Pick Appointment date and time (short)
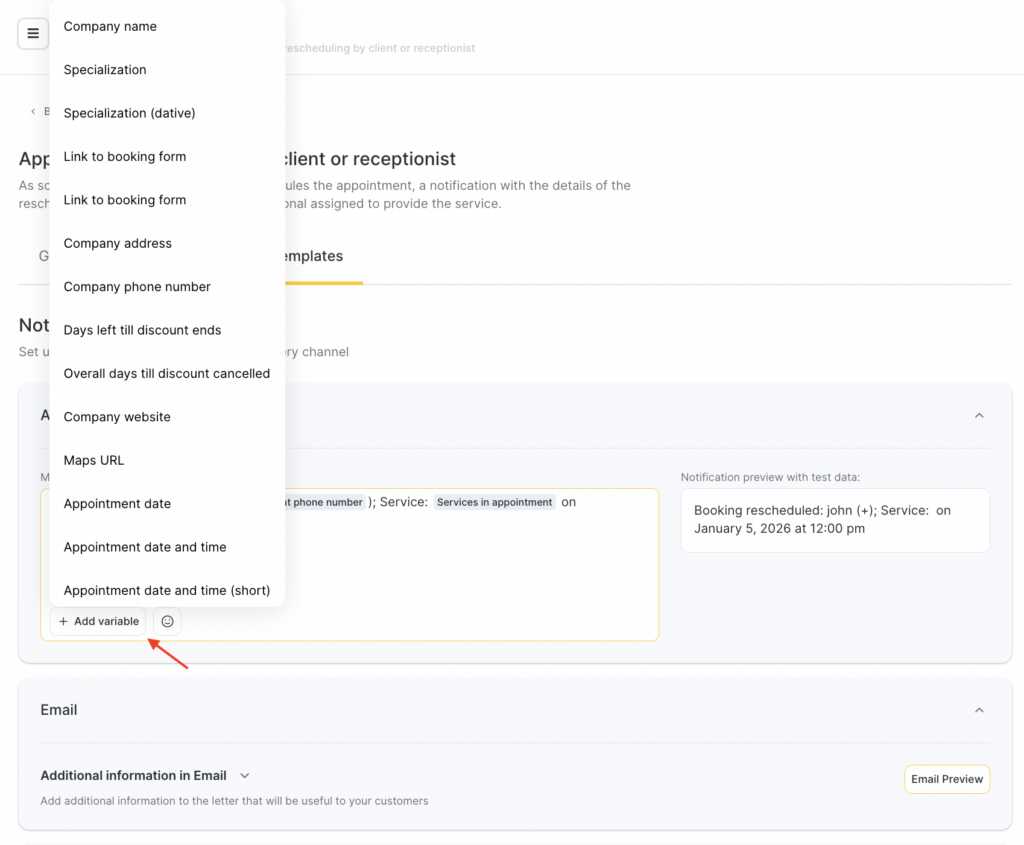Image resolution: width=1024 pixels, height=845 pixels. [166, 590]
